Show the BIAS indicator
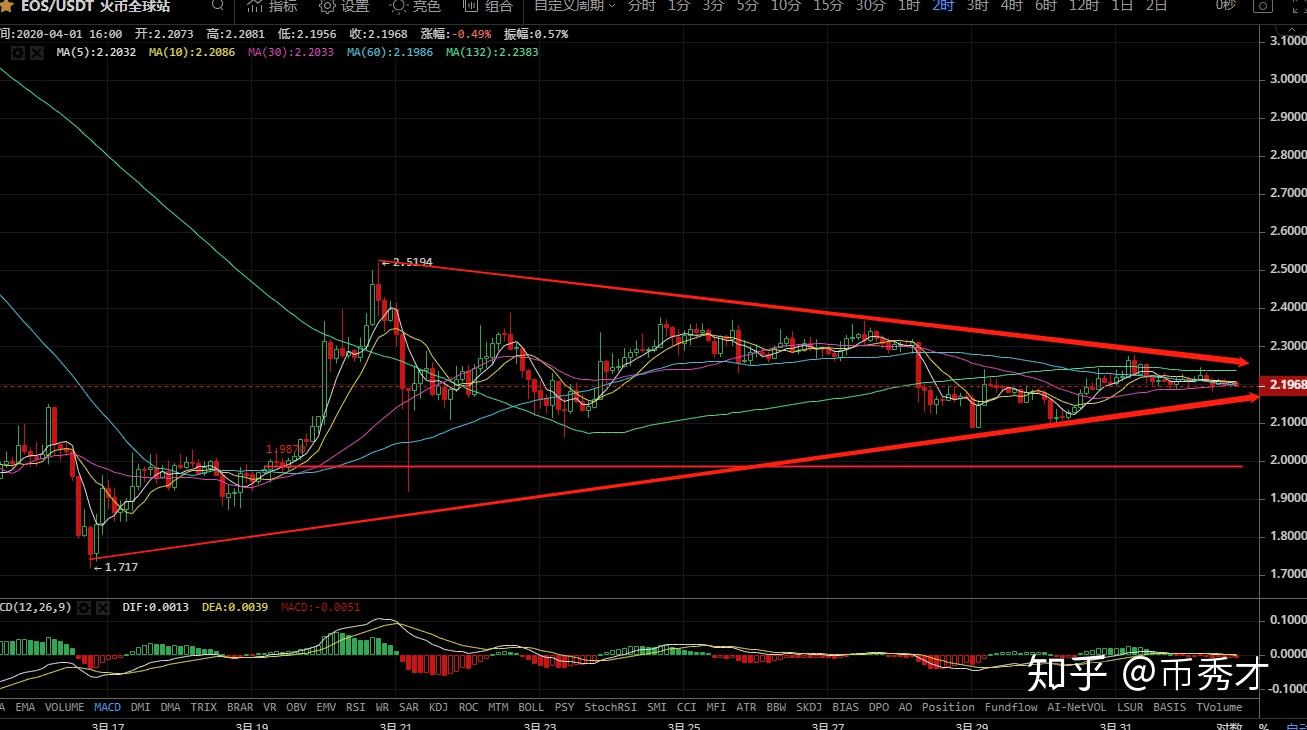Screen dimensions: 1307x730 (845, 707)
